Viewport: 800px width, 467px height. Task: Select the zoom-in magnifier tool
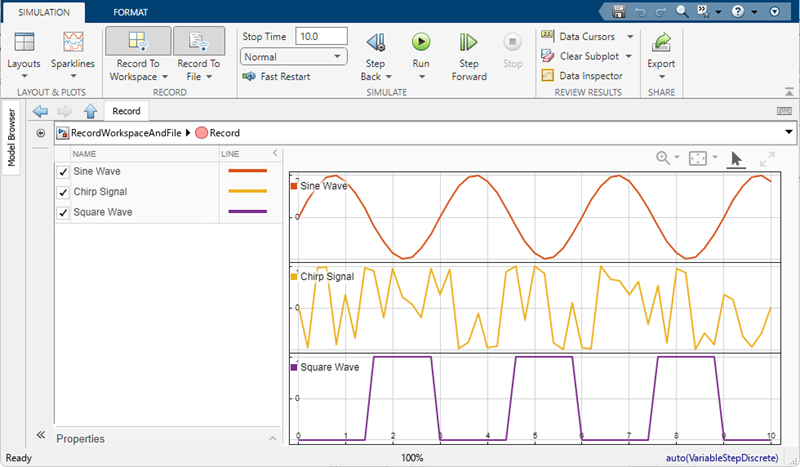point(663,158)
